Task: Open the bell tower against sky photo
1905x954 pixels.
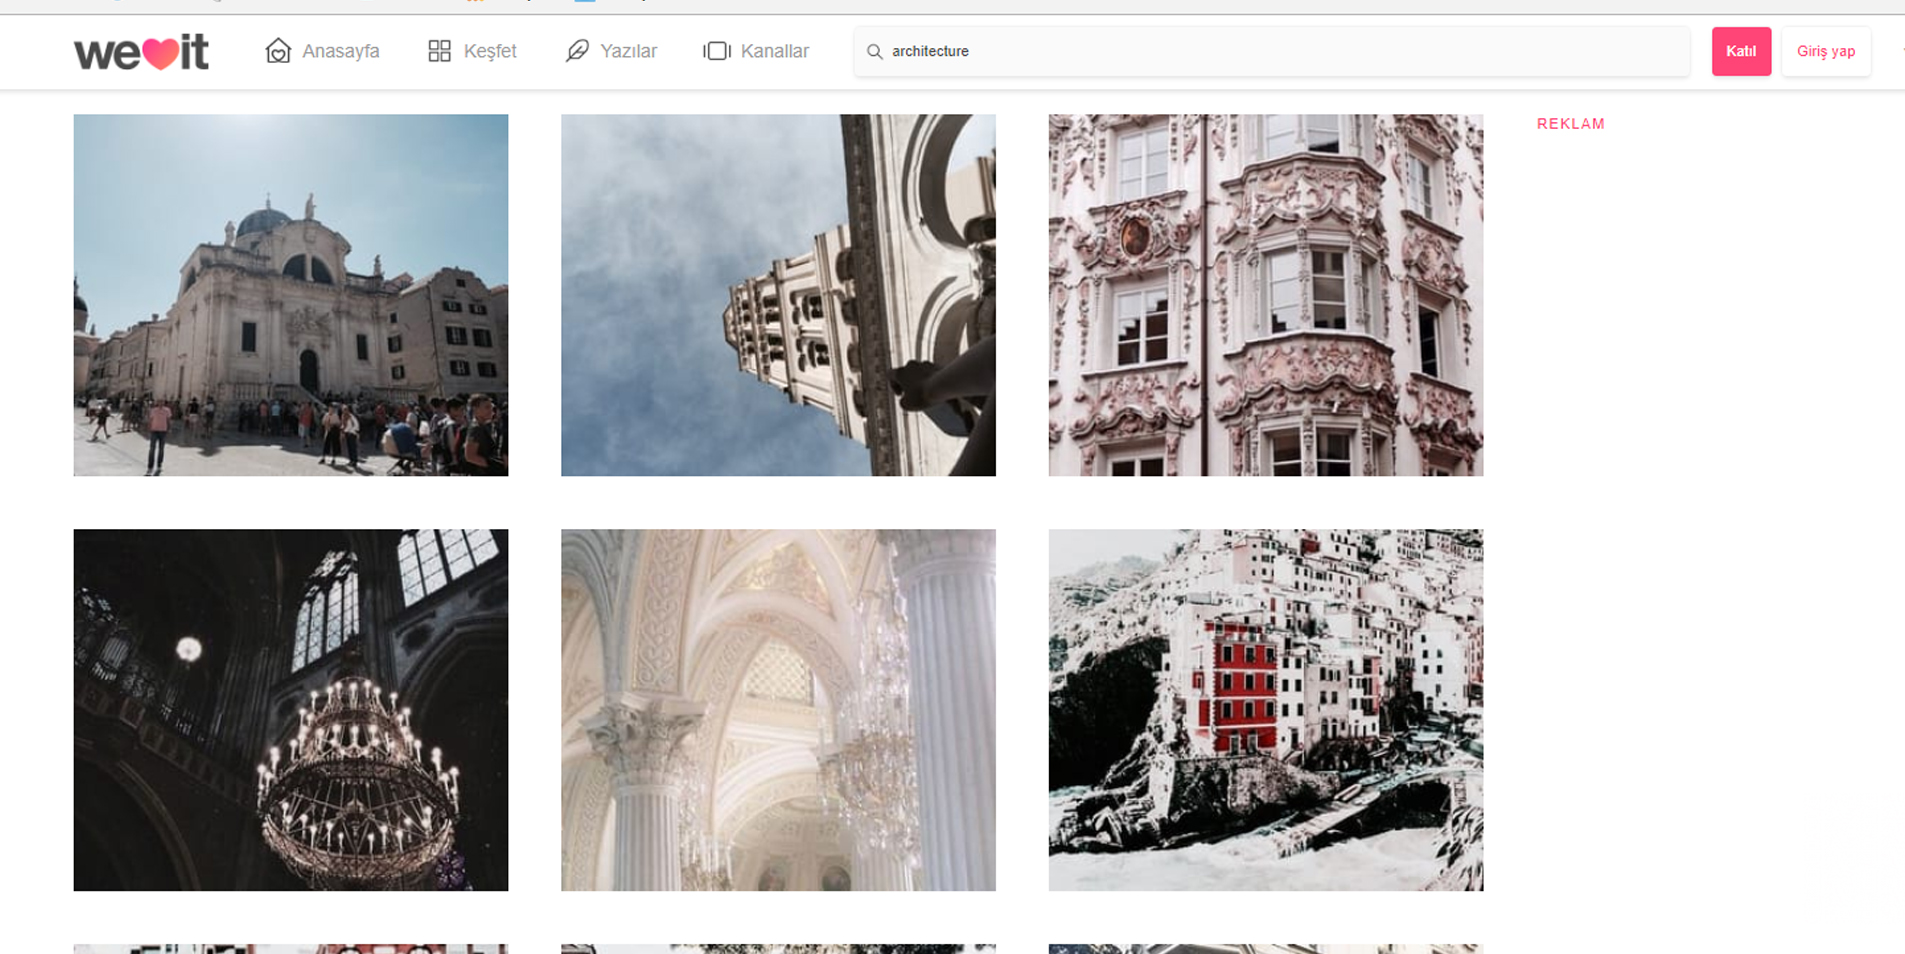Action: coord(778,295)
